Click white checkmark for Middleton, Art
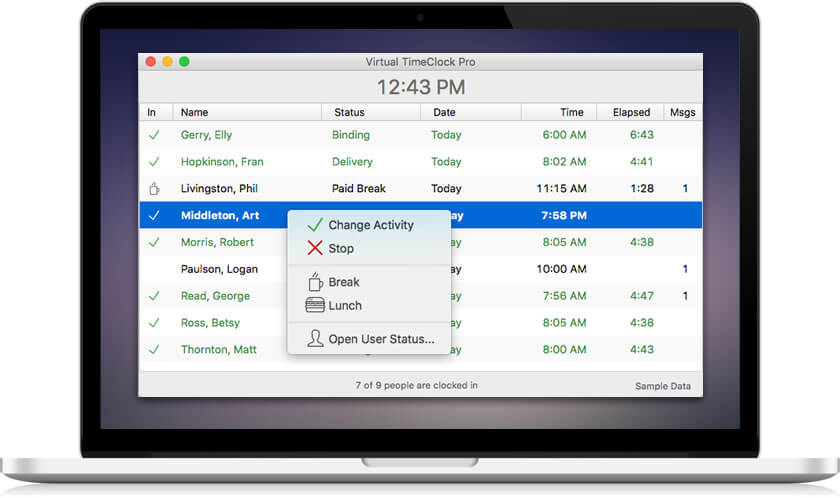This screenshot has height=498, width=840. (154, 215)
